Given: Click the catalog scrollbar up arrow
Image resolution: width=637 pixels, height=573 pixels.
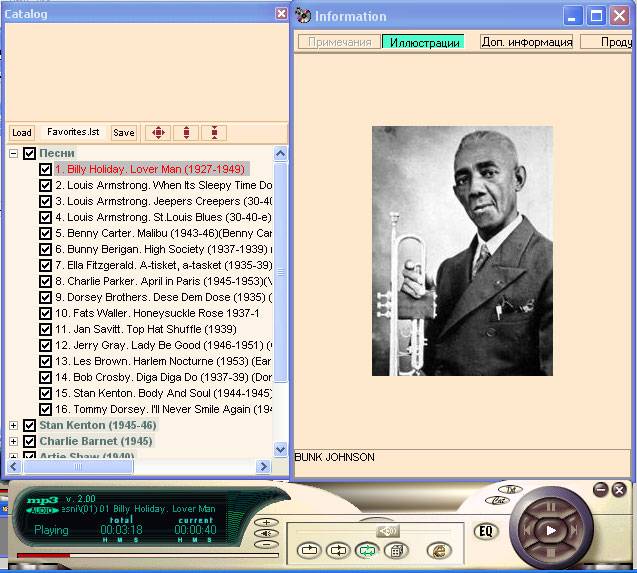Looking at the screenshot, I should coord(280,154).
